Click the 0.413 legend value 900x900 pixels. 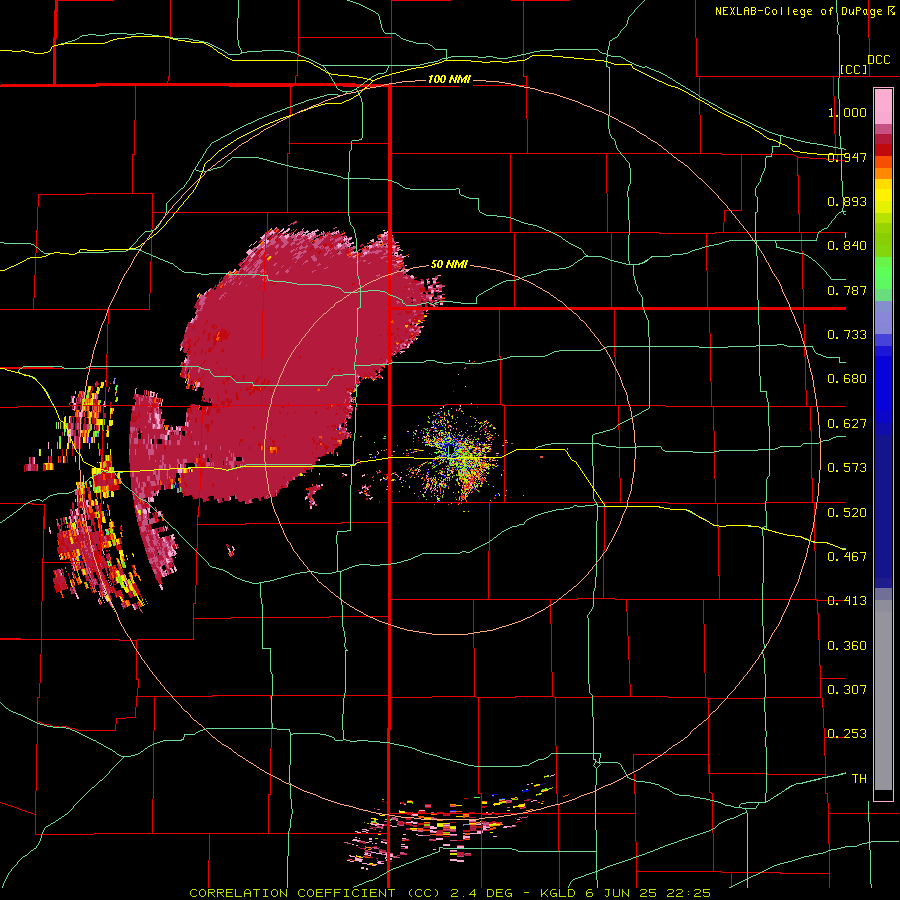[847, 601]
